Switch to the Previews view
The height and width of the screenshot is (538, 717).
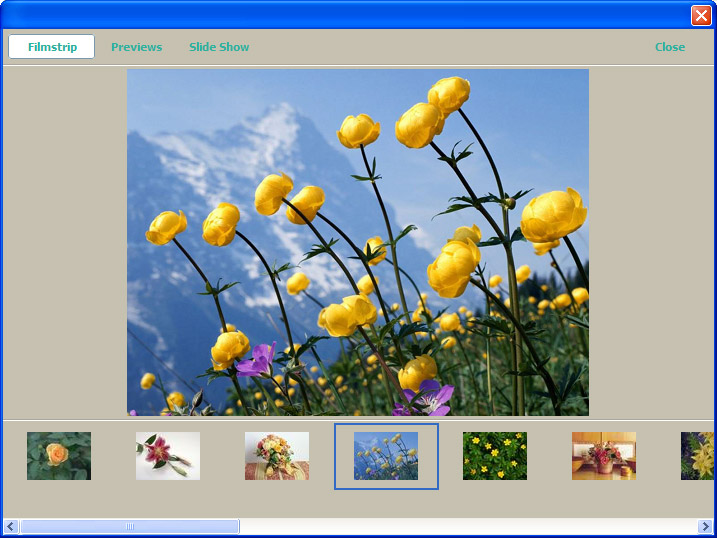(x=136, y=47)
